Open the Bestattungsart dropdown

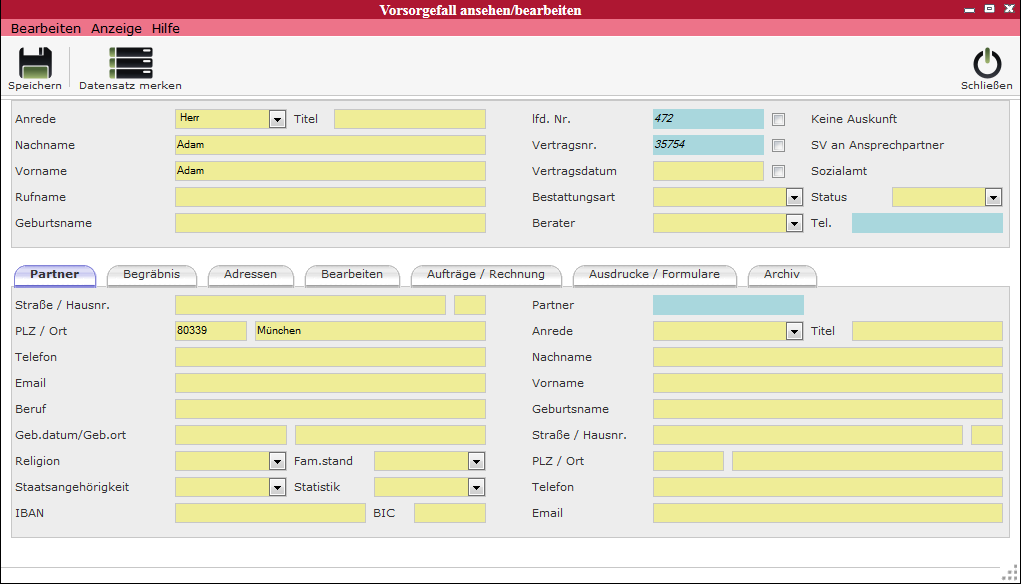794,197
